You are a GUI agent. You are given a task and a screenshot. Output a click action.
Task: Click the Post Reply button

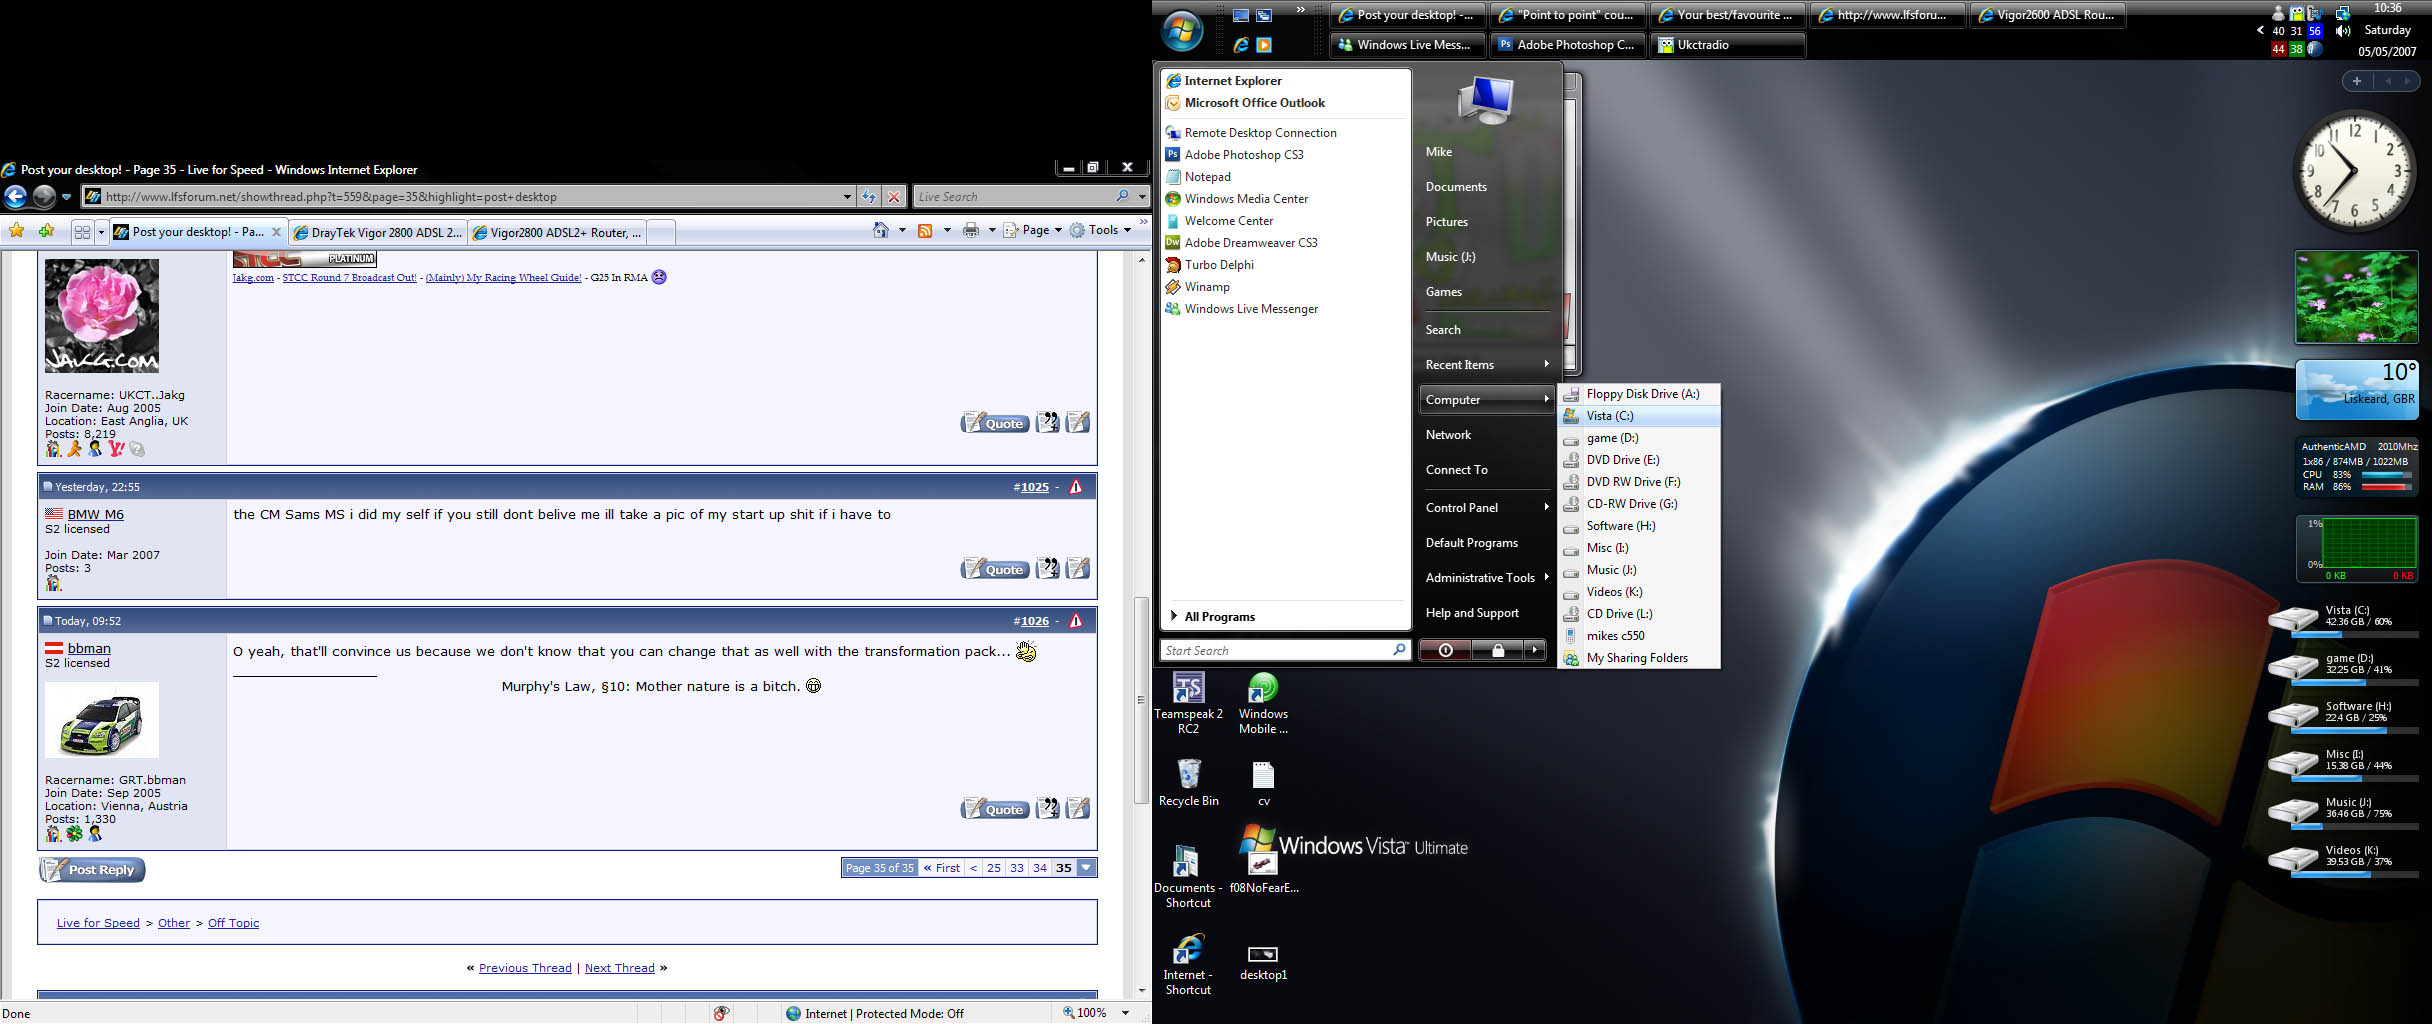coord(92,870)
